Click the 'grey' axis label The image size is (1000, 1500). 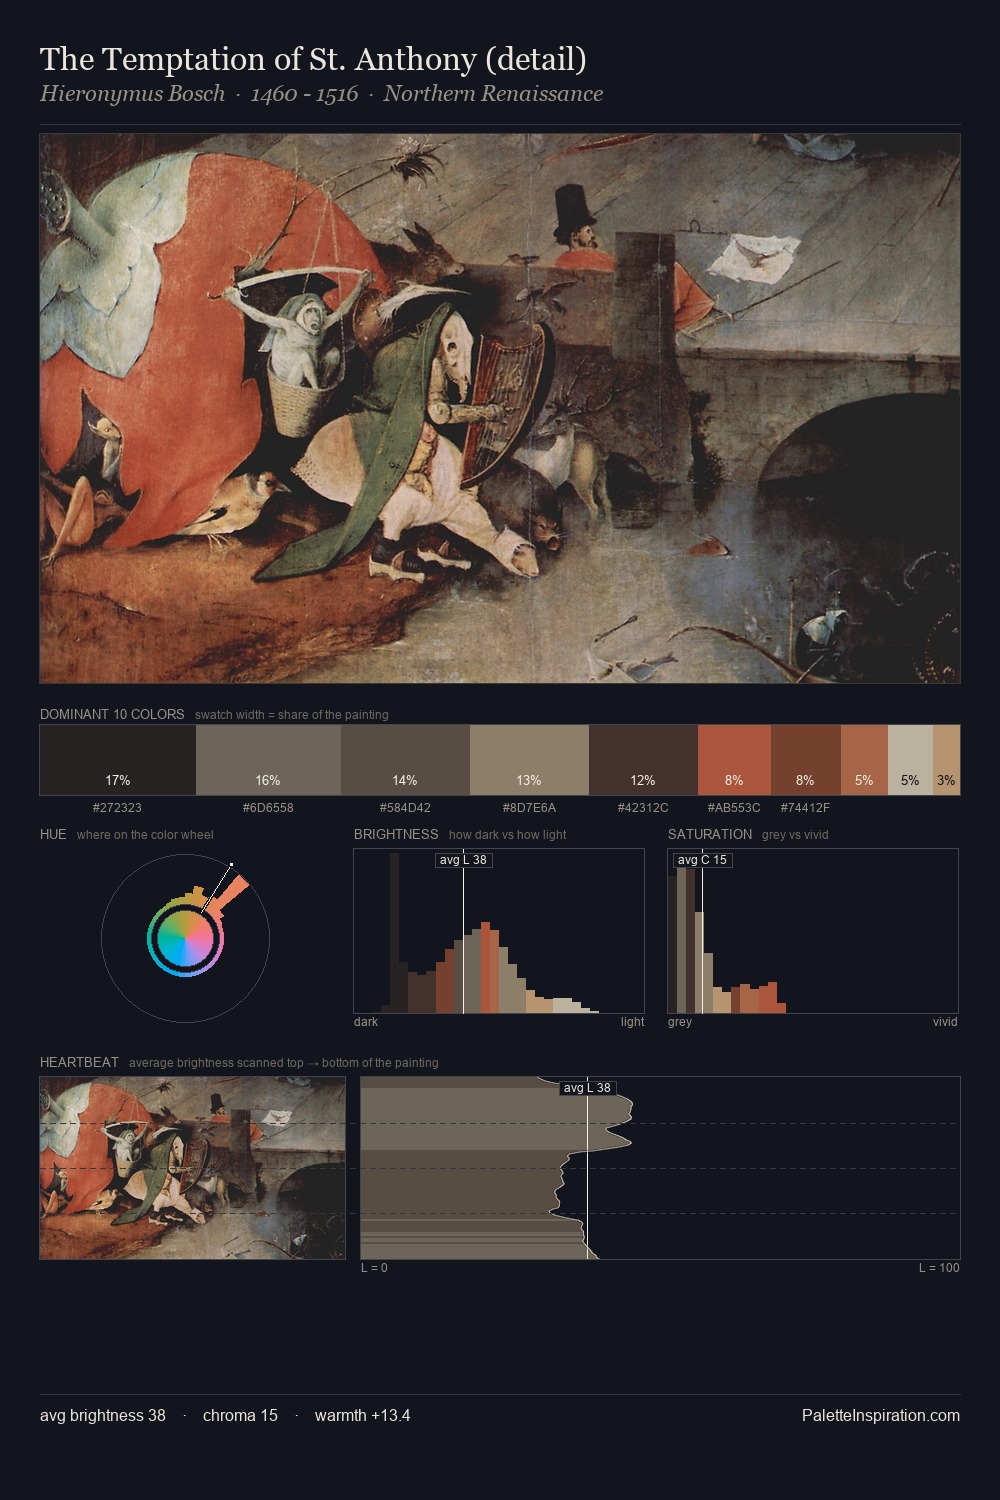pos(680,1022)
